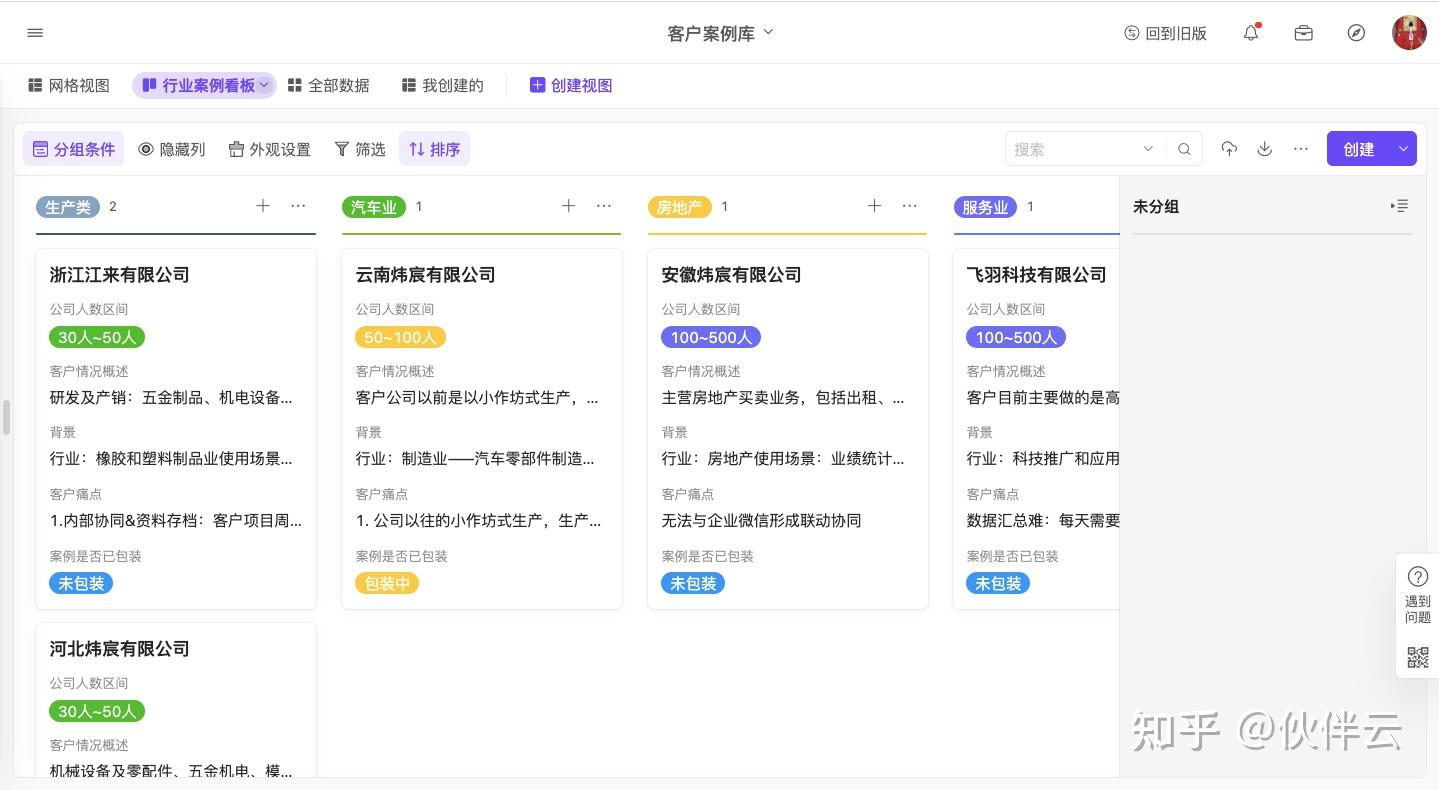Open the QR code icon
The width and height of the screenshot is (1439, 790).
point(1417,657)
